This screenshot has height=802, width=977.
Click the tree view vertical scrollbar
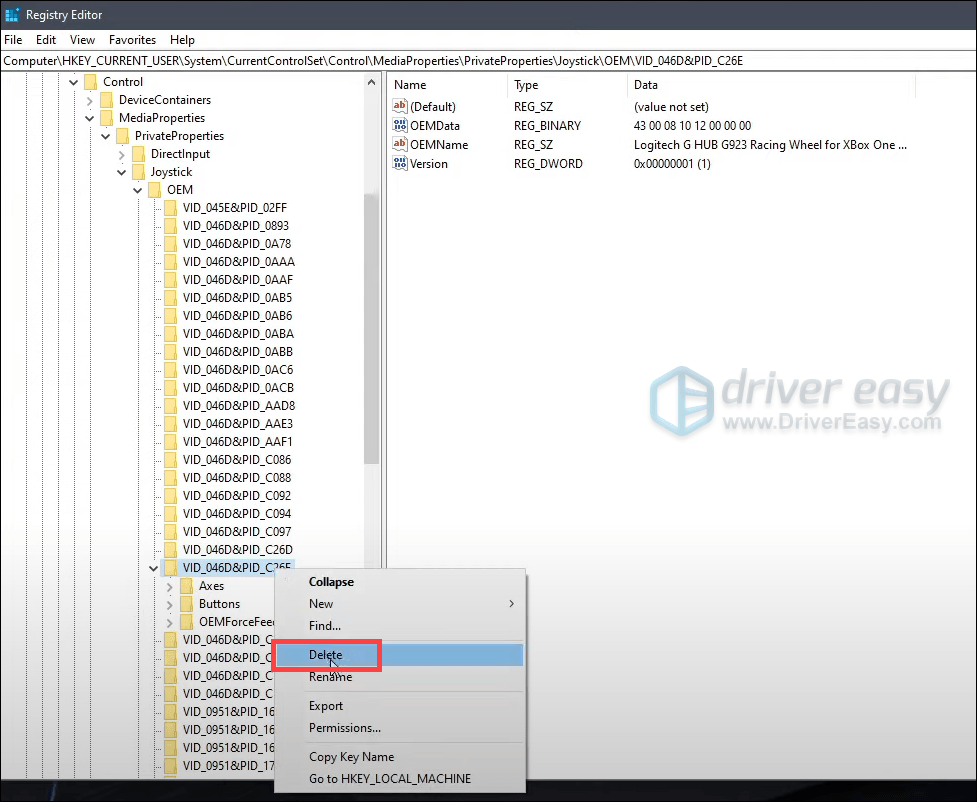(x=370, y=300)
